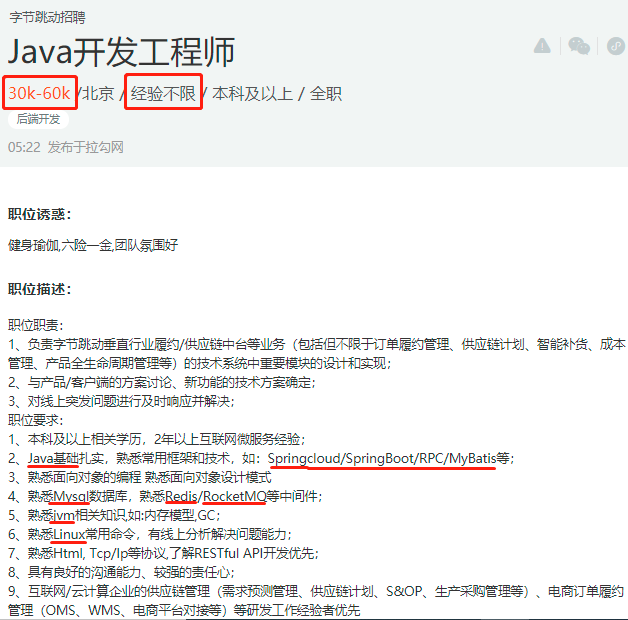The height and width of the screenshot is (620, 628).
Task: Click the last line mentioning OMS、WMS
Action: 184,610
